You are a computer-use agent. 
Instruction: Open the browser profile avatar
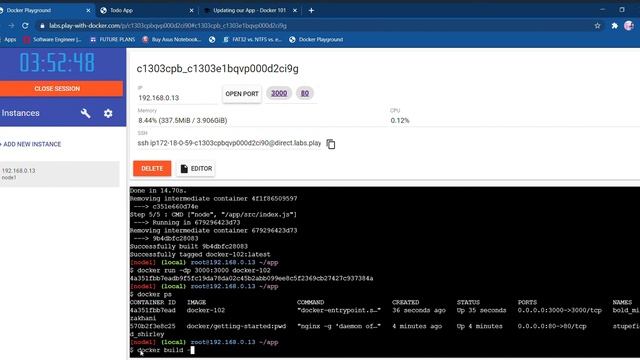pos(629,25)
